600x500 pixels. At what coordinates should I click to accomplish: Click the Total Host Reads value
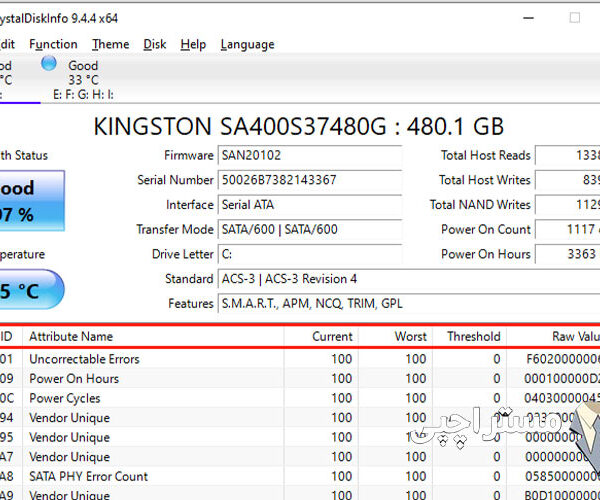(x=567, y=155)
